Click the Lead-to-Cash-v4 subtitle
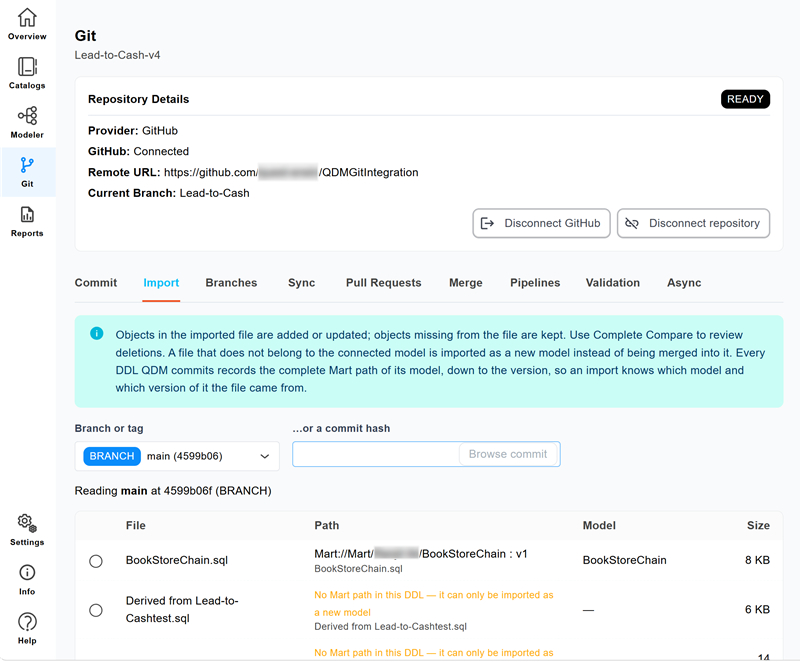 pos(117,55)
